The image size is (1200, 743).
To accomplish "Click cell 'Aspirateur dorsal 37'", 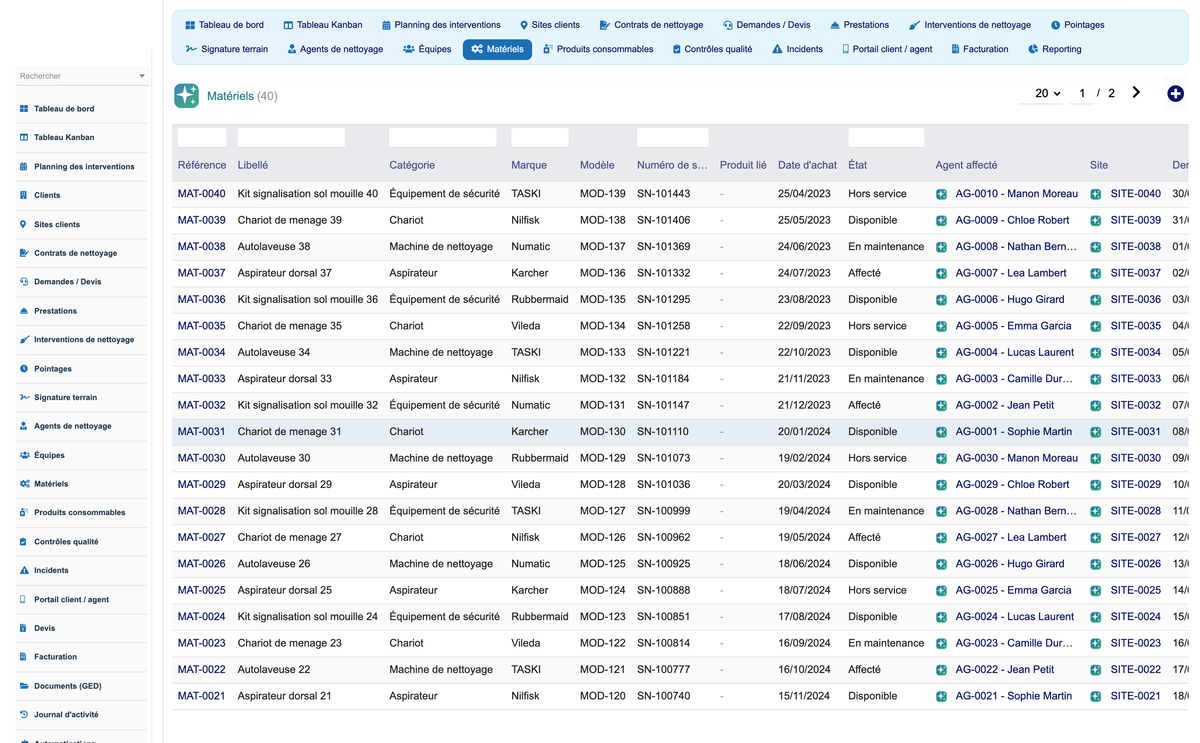I will pos(285,273).
